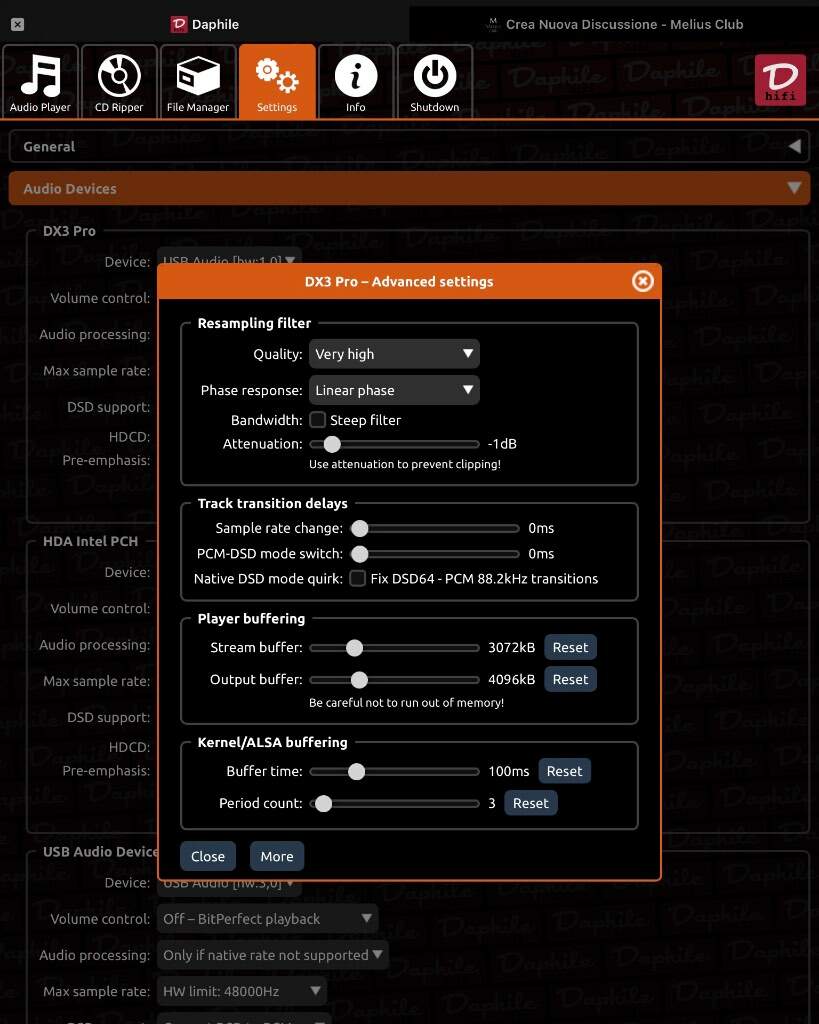Close the Daphile browser tab
This screenshot has width=819, height=1024.
18,24
